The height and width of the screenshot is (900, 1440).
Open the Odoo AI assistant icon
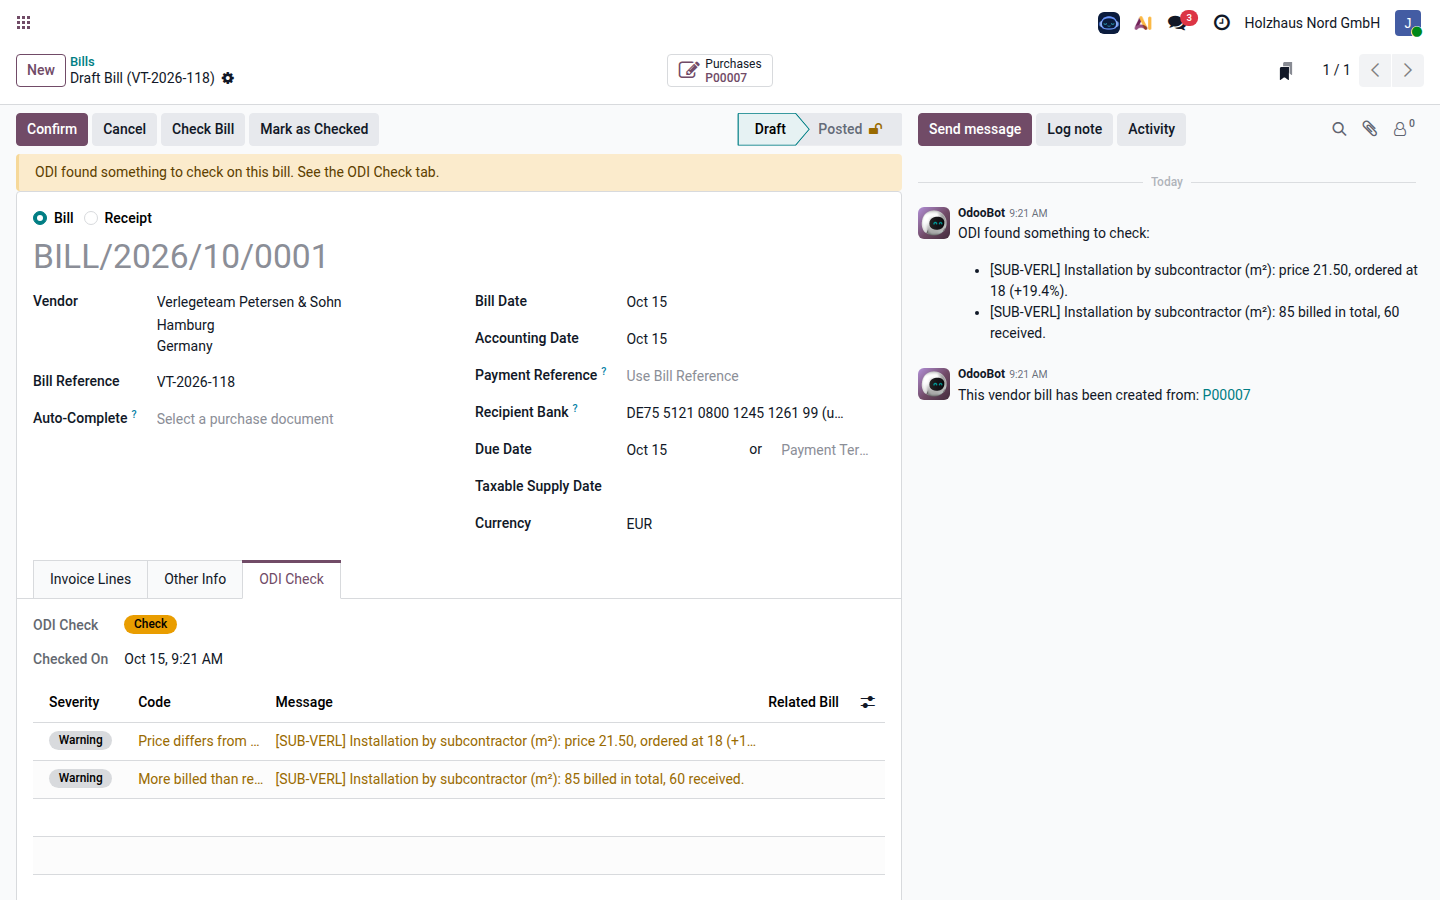click(1143, 22)
